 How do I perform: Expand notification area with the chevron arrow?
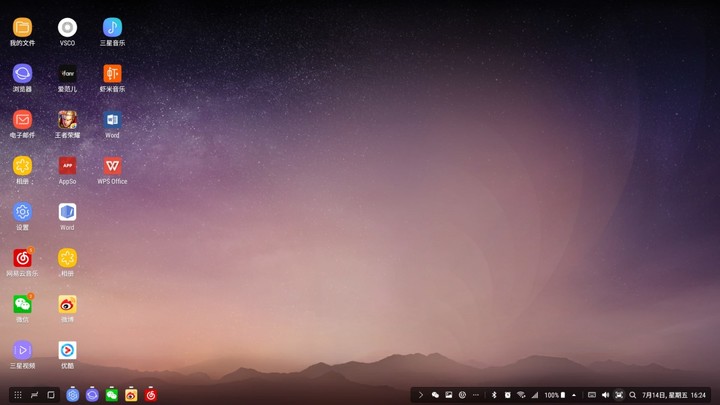[x=421, y=395]
